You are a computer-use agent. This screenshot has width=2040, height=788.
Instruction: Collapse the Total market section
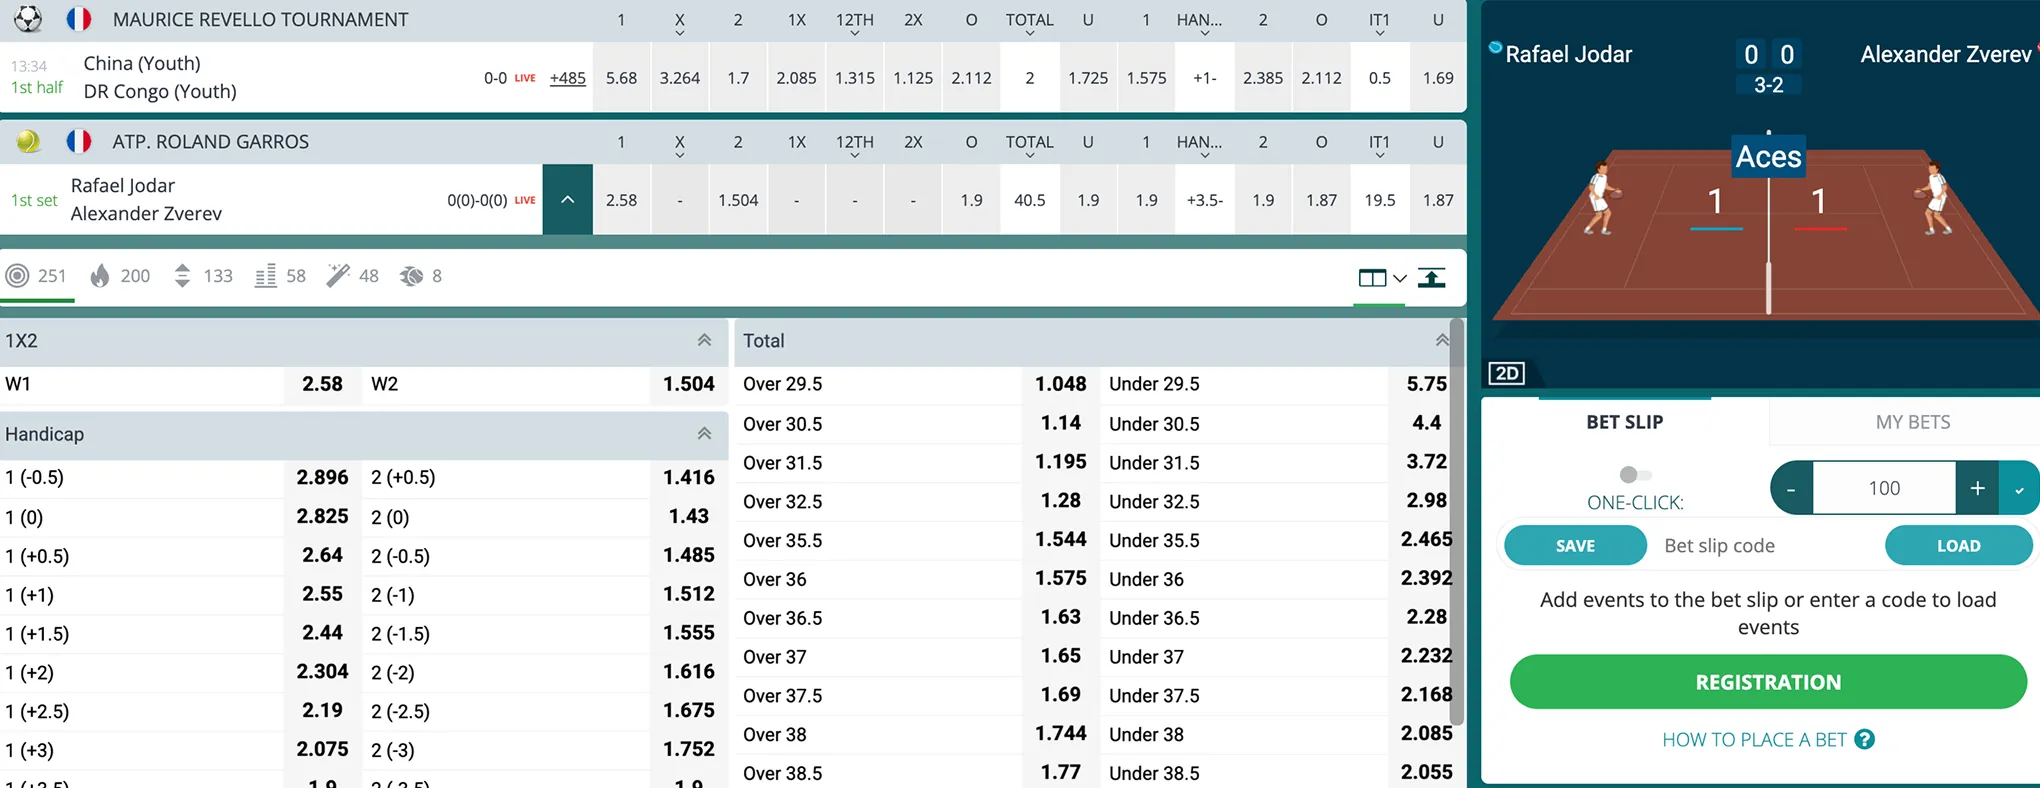1442,341
